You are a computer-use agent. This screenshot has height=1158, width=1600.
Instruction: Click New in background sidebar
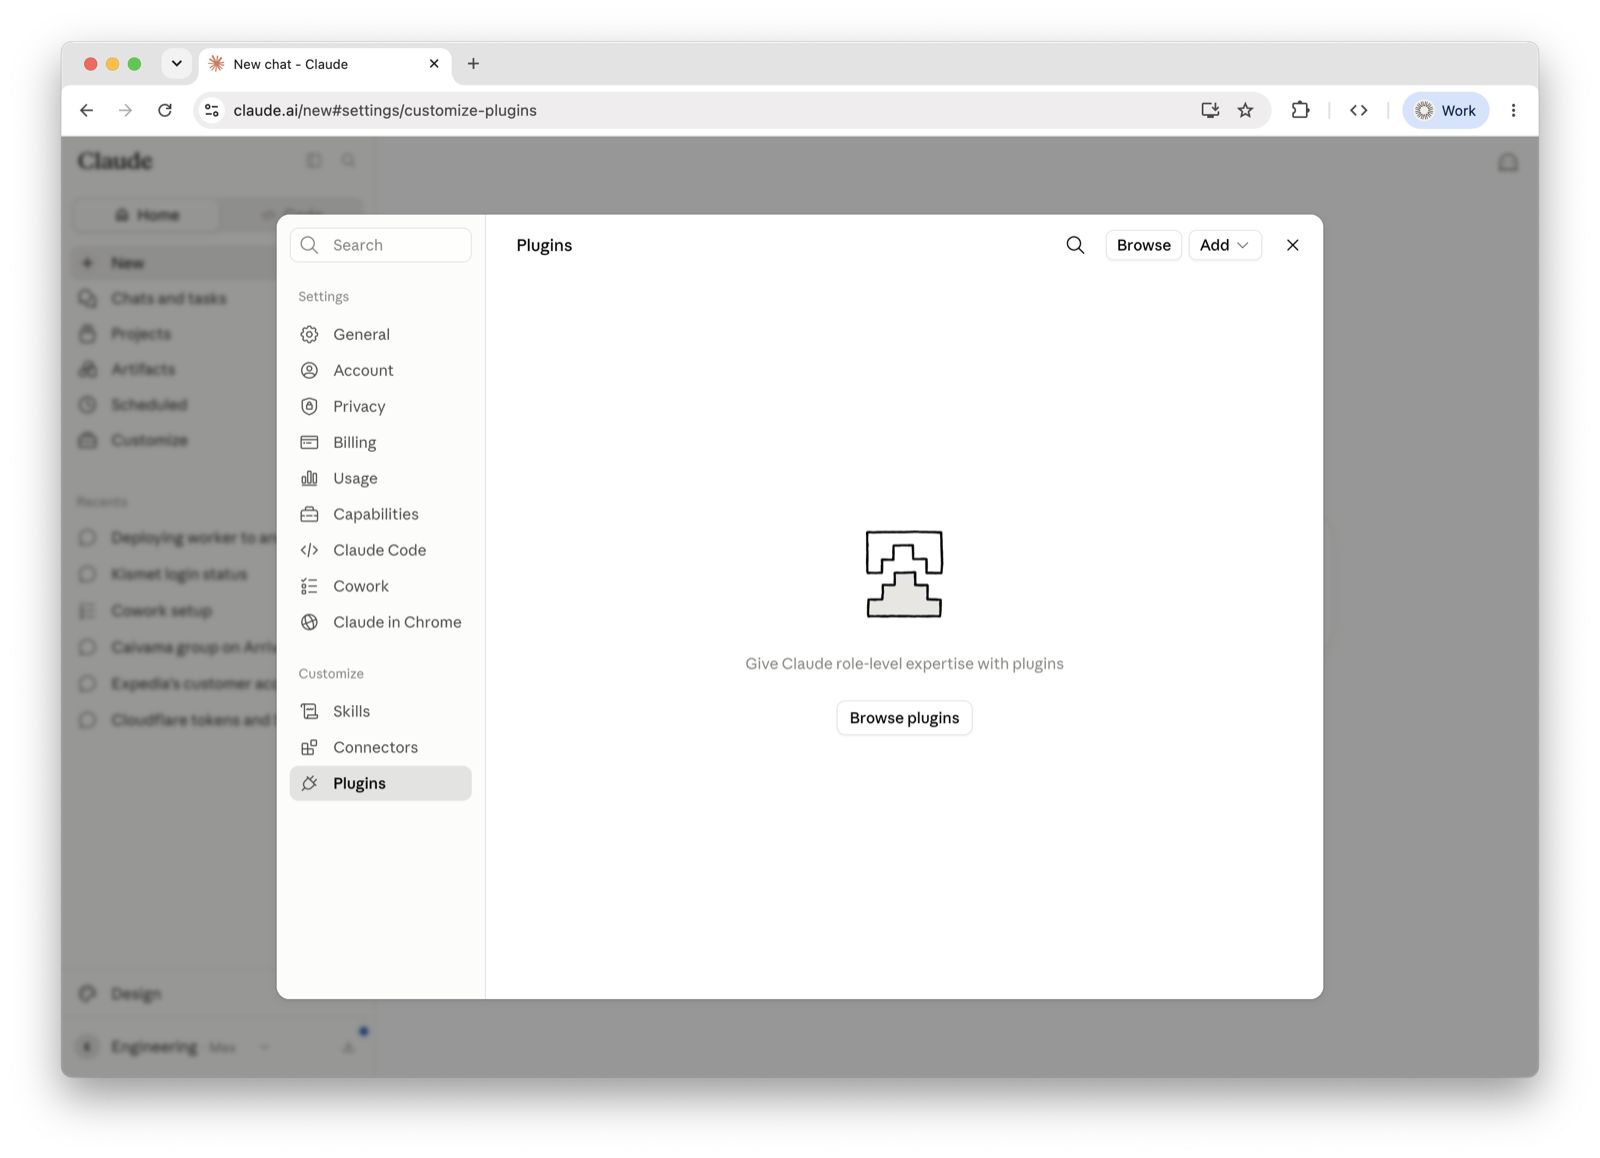[x=175, y=263]
